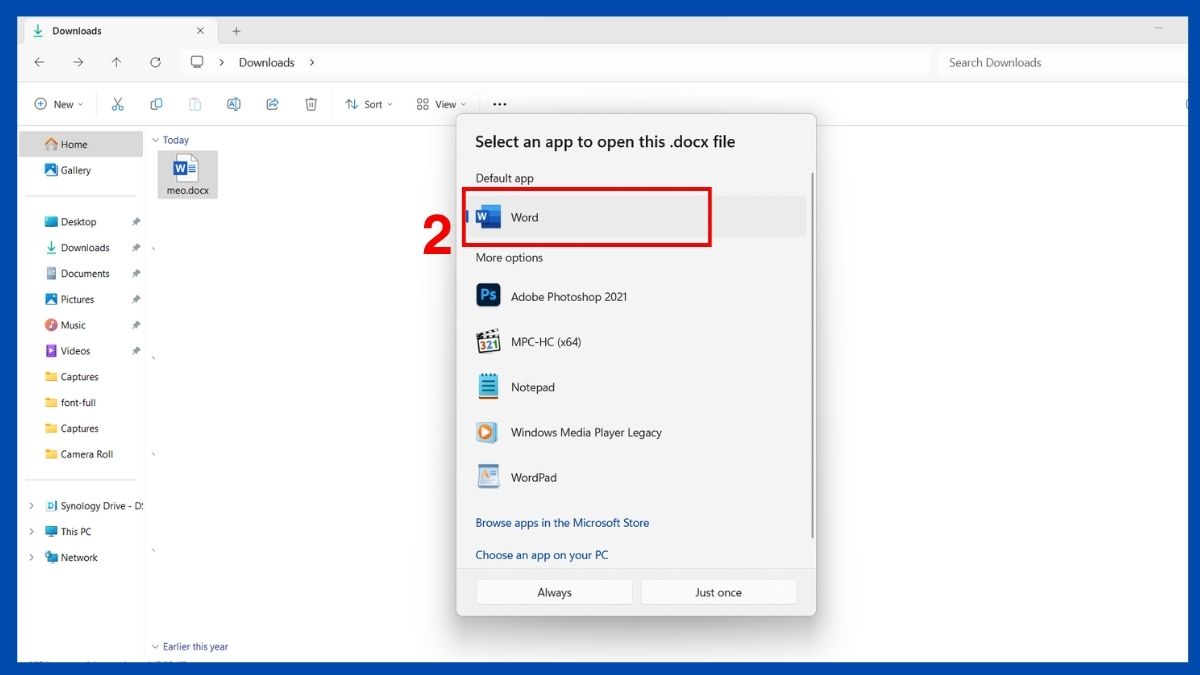Select the meo.docx file
The height and width of the screenshot is (675, 1200).
pyautogui.click(x=188, y=174)
